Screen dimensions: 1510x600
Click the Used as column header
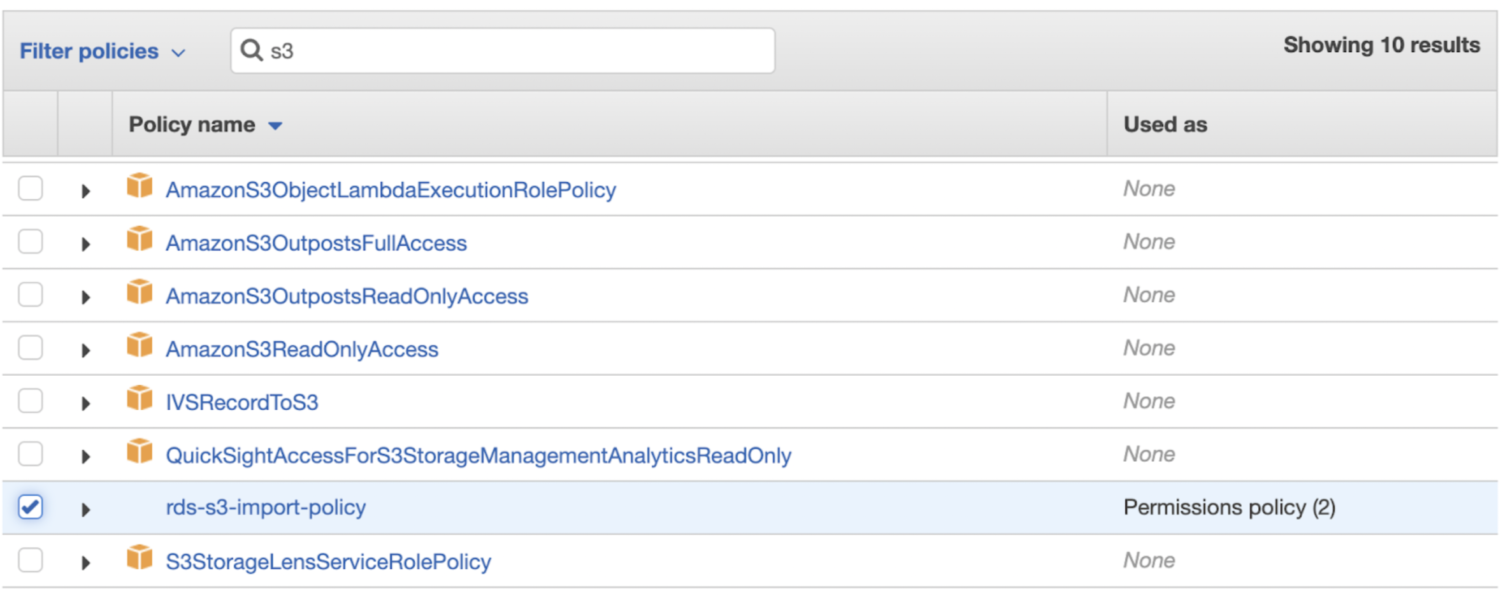point(1164,124)
